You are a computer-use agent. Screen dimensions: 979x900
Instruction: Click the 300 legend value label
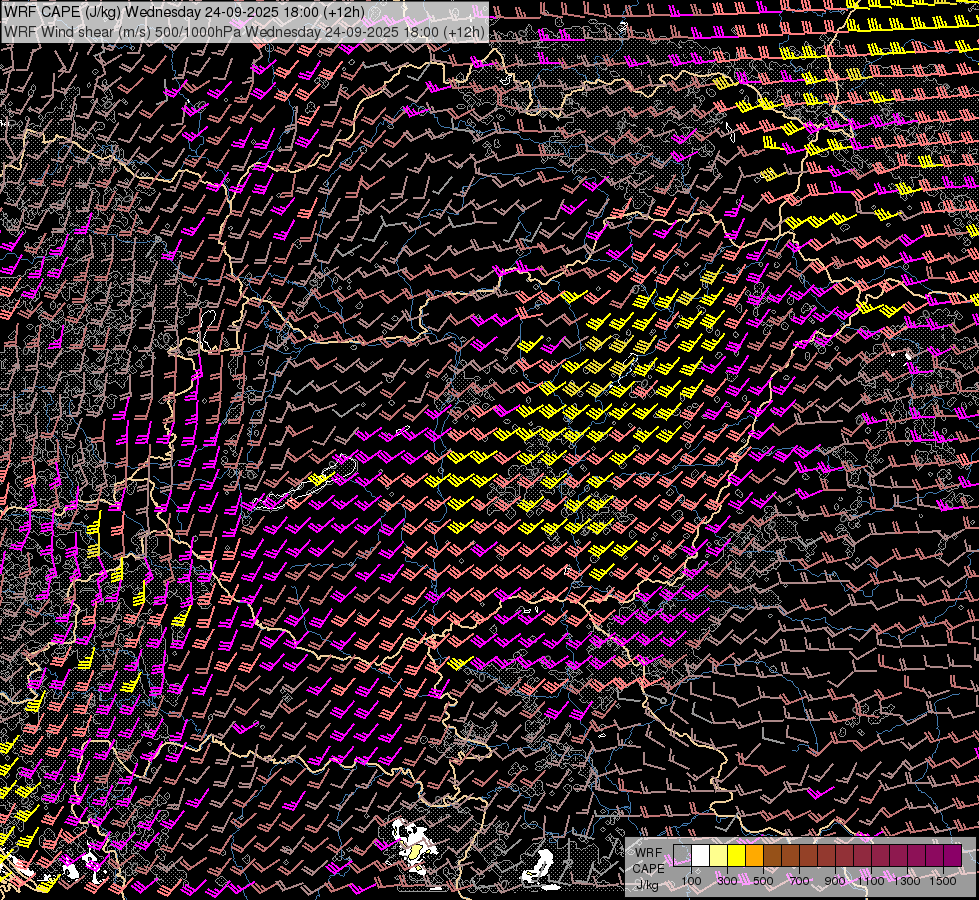pos(727,880)
